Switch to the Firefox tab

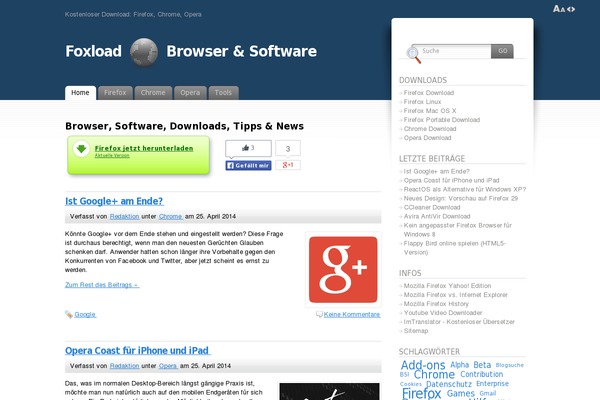115,93
